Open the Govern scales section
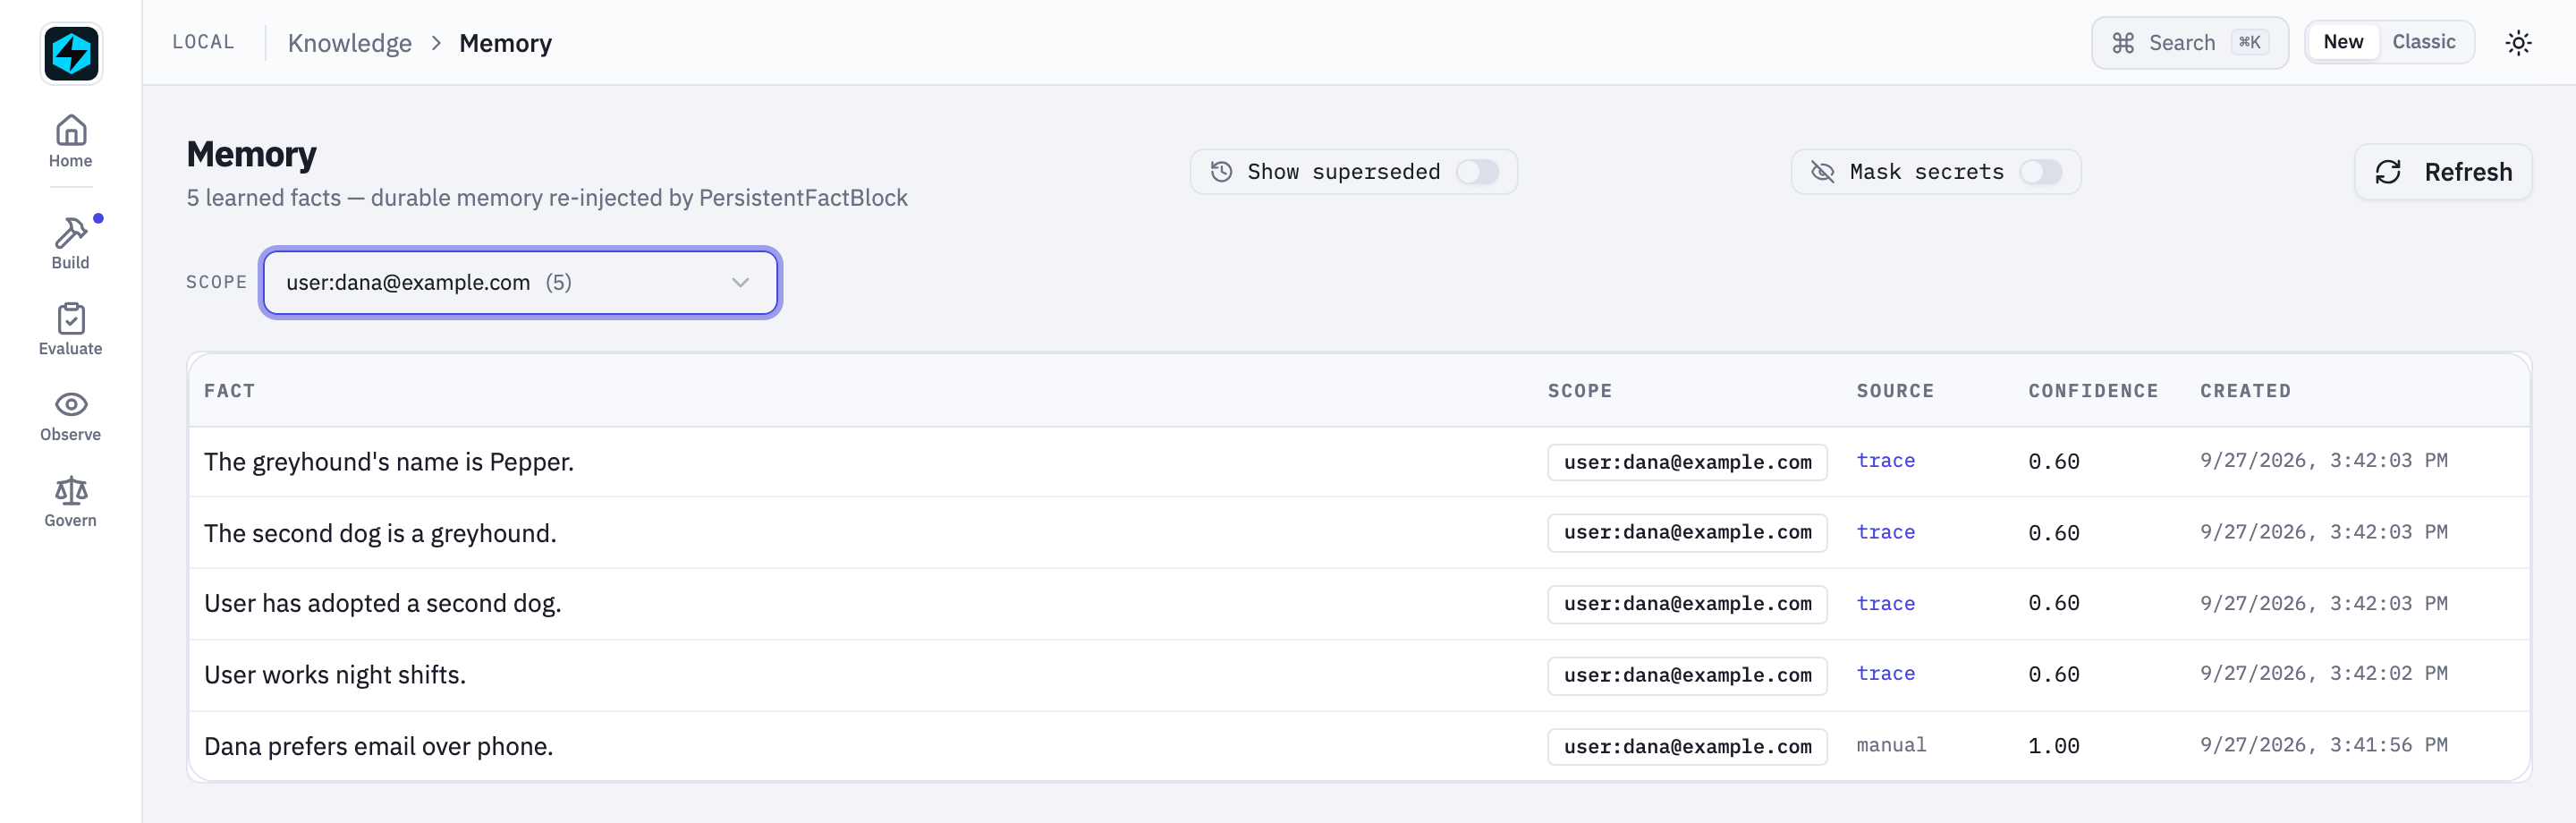 [71, 501]
